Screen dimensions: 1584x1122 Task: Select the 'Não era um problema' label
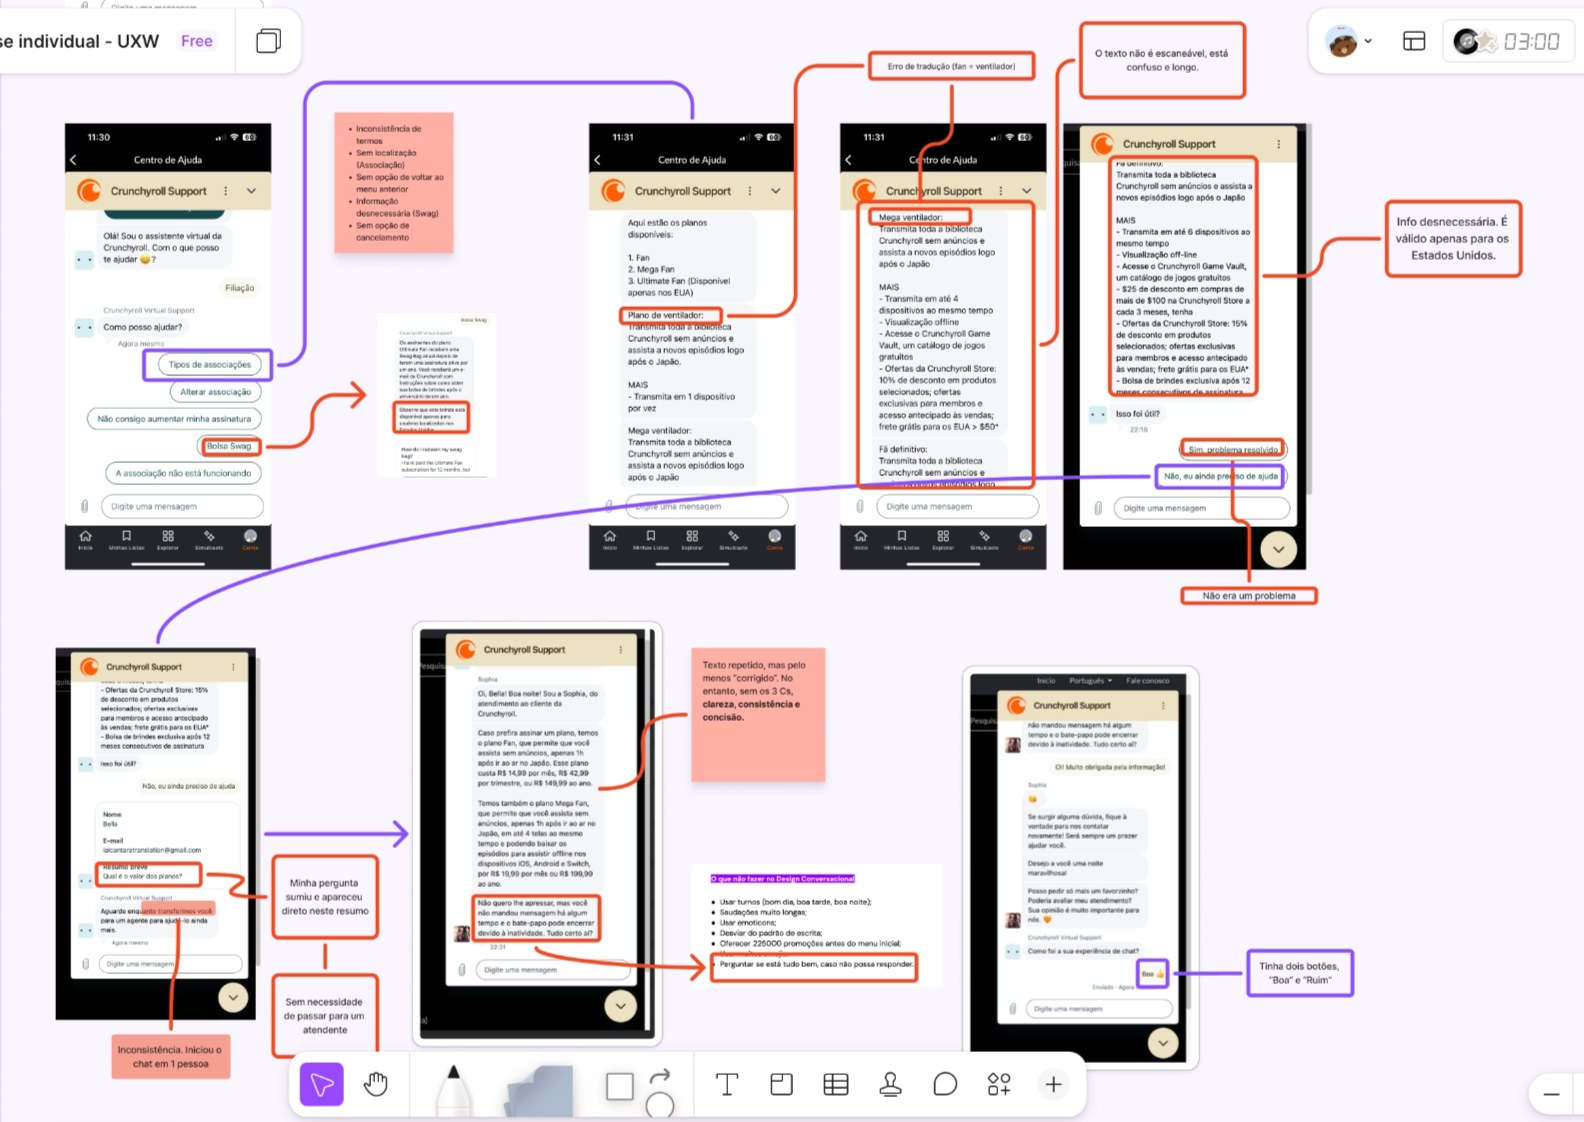(1248, 595)
